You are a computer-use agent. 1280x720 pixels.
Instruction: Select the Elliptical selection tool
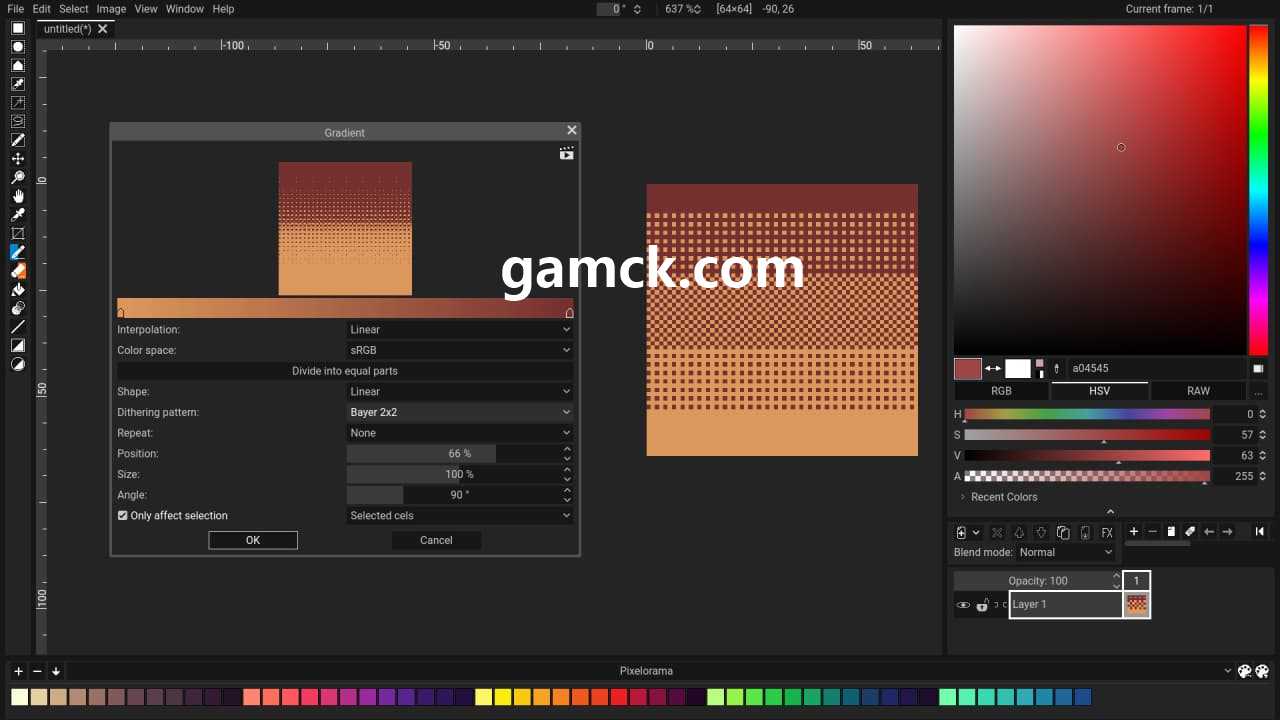tap(17, 47)
